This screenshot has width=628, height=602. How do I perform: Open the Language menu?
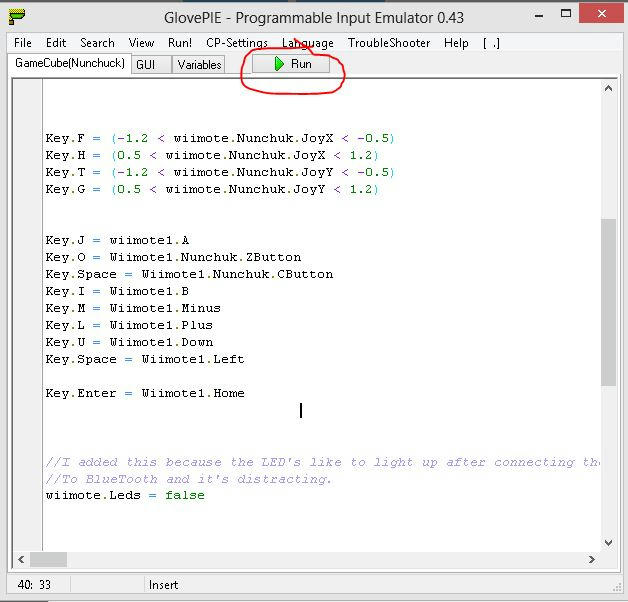pos(308,43)
